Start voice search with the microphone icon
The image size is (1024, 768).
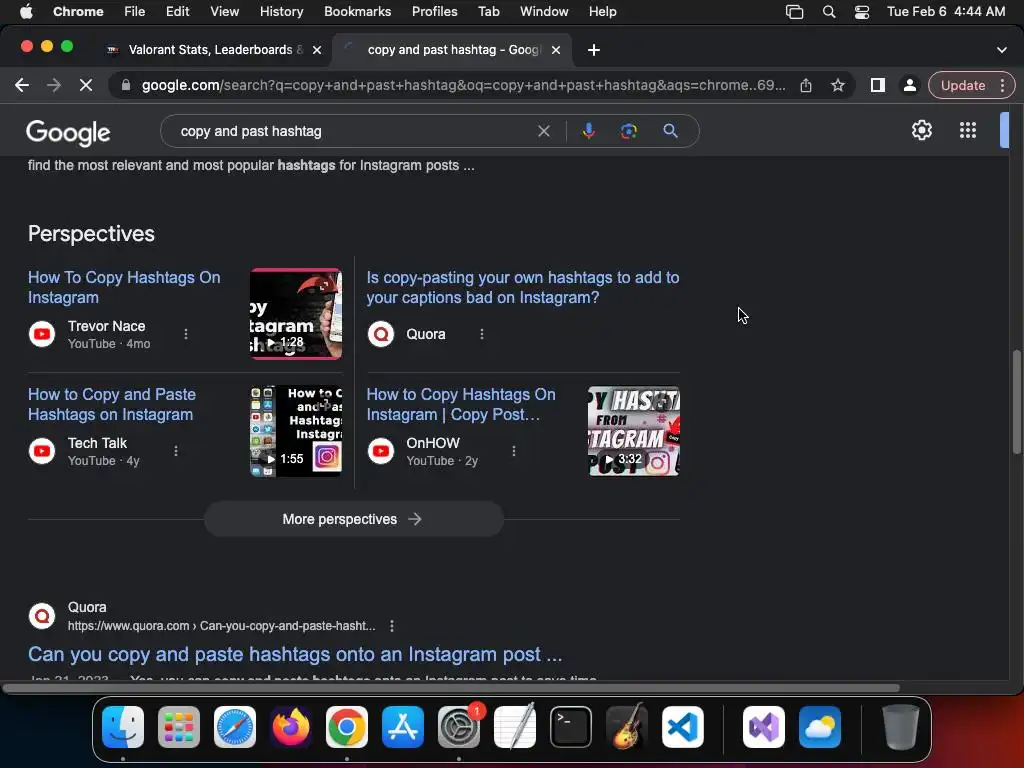[588, 131]
